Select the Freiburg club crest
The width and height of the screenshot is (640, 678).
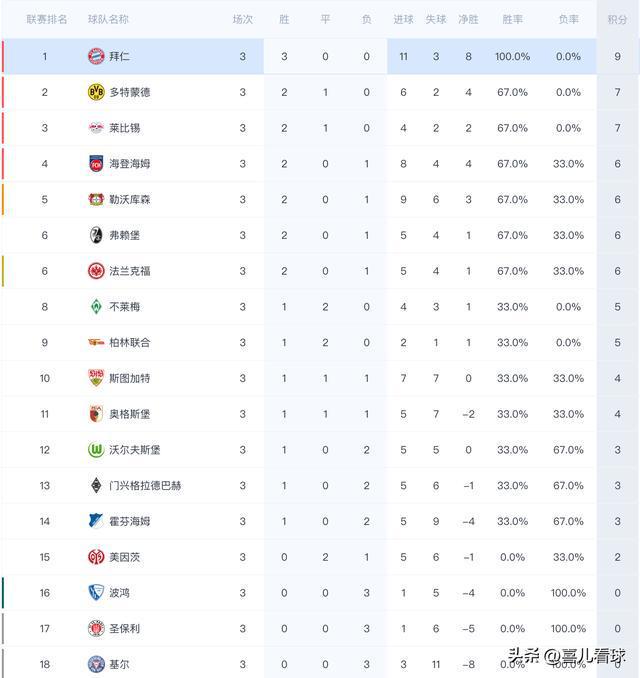[x=96, y=235]
